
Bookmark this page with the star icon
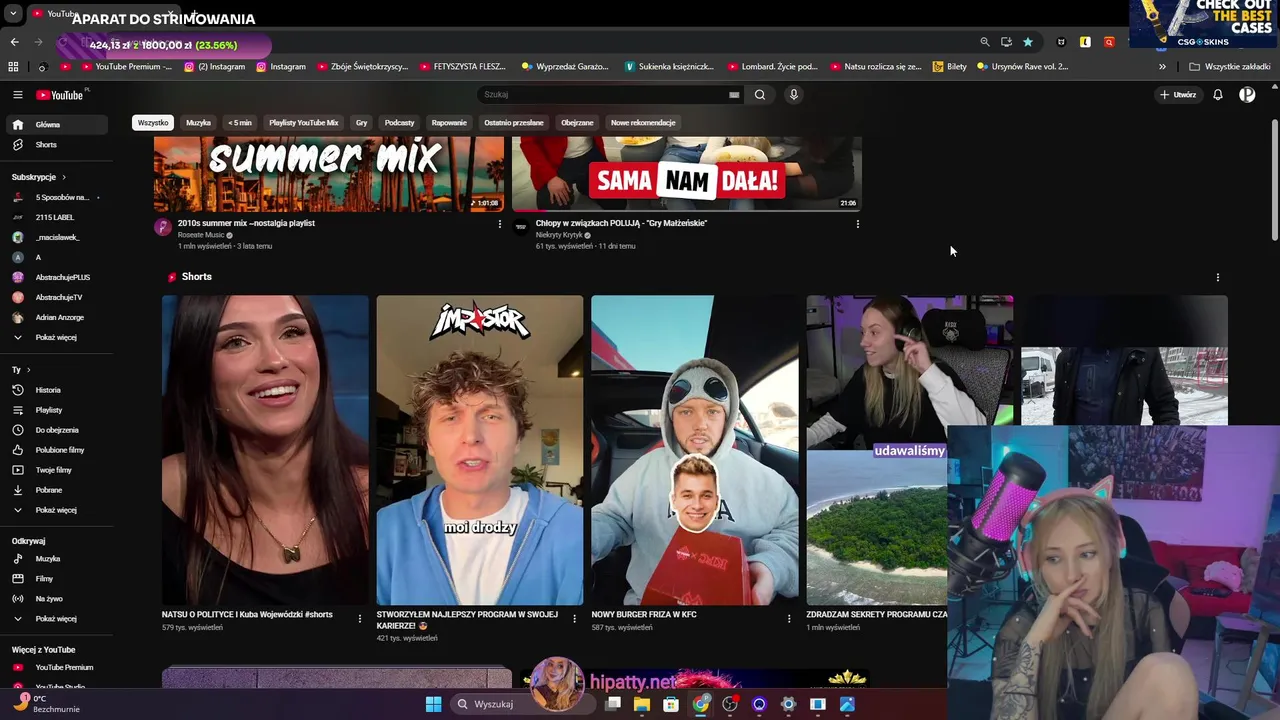tap(1027, 42)
